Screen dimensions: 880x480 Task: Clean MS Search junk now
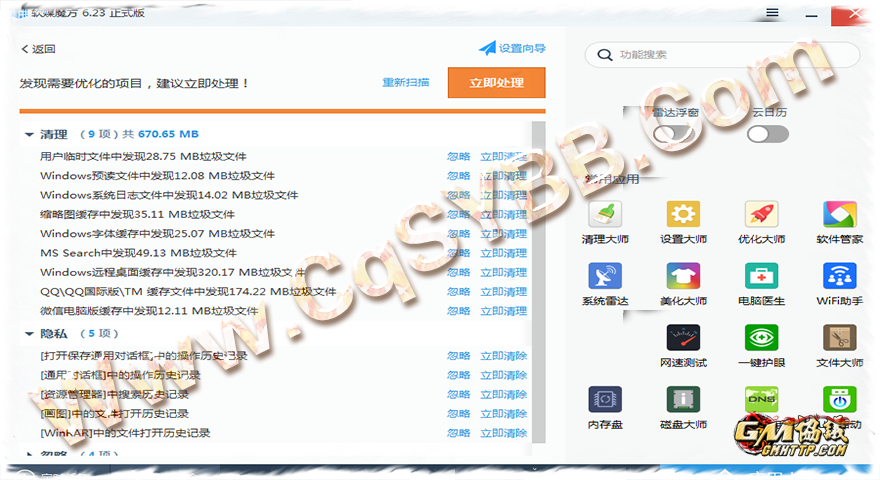coord(503,253)
